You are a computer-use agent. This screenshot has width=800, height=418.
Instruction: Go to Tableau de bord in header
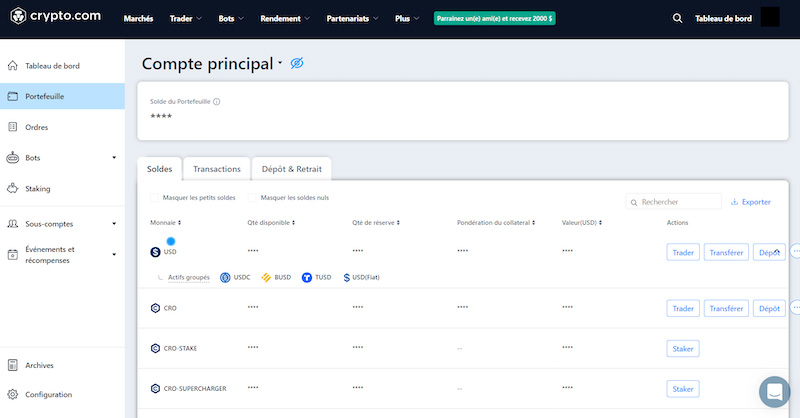[723, 18]
